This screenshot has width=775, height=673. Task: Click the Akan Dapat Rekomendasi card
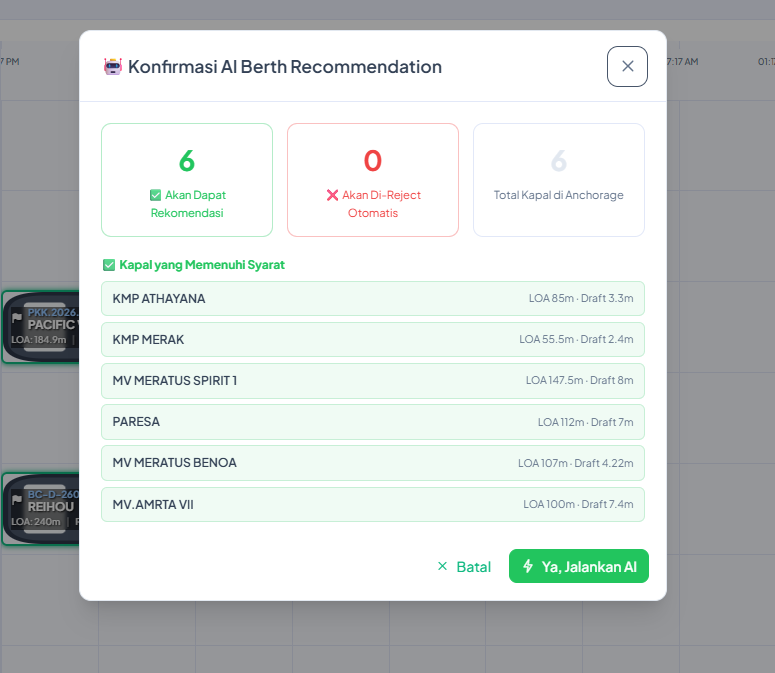point(187,180)
